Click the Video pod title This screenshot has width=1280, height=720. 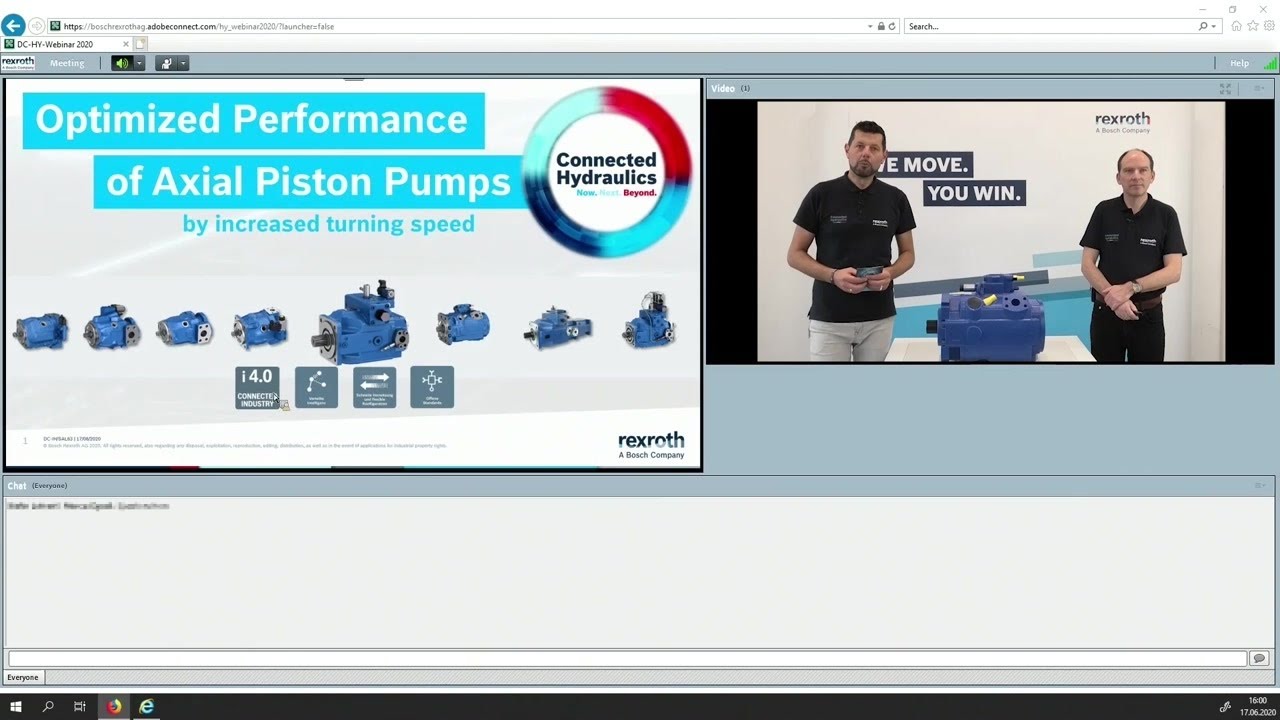pos(723,88)
